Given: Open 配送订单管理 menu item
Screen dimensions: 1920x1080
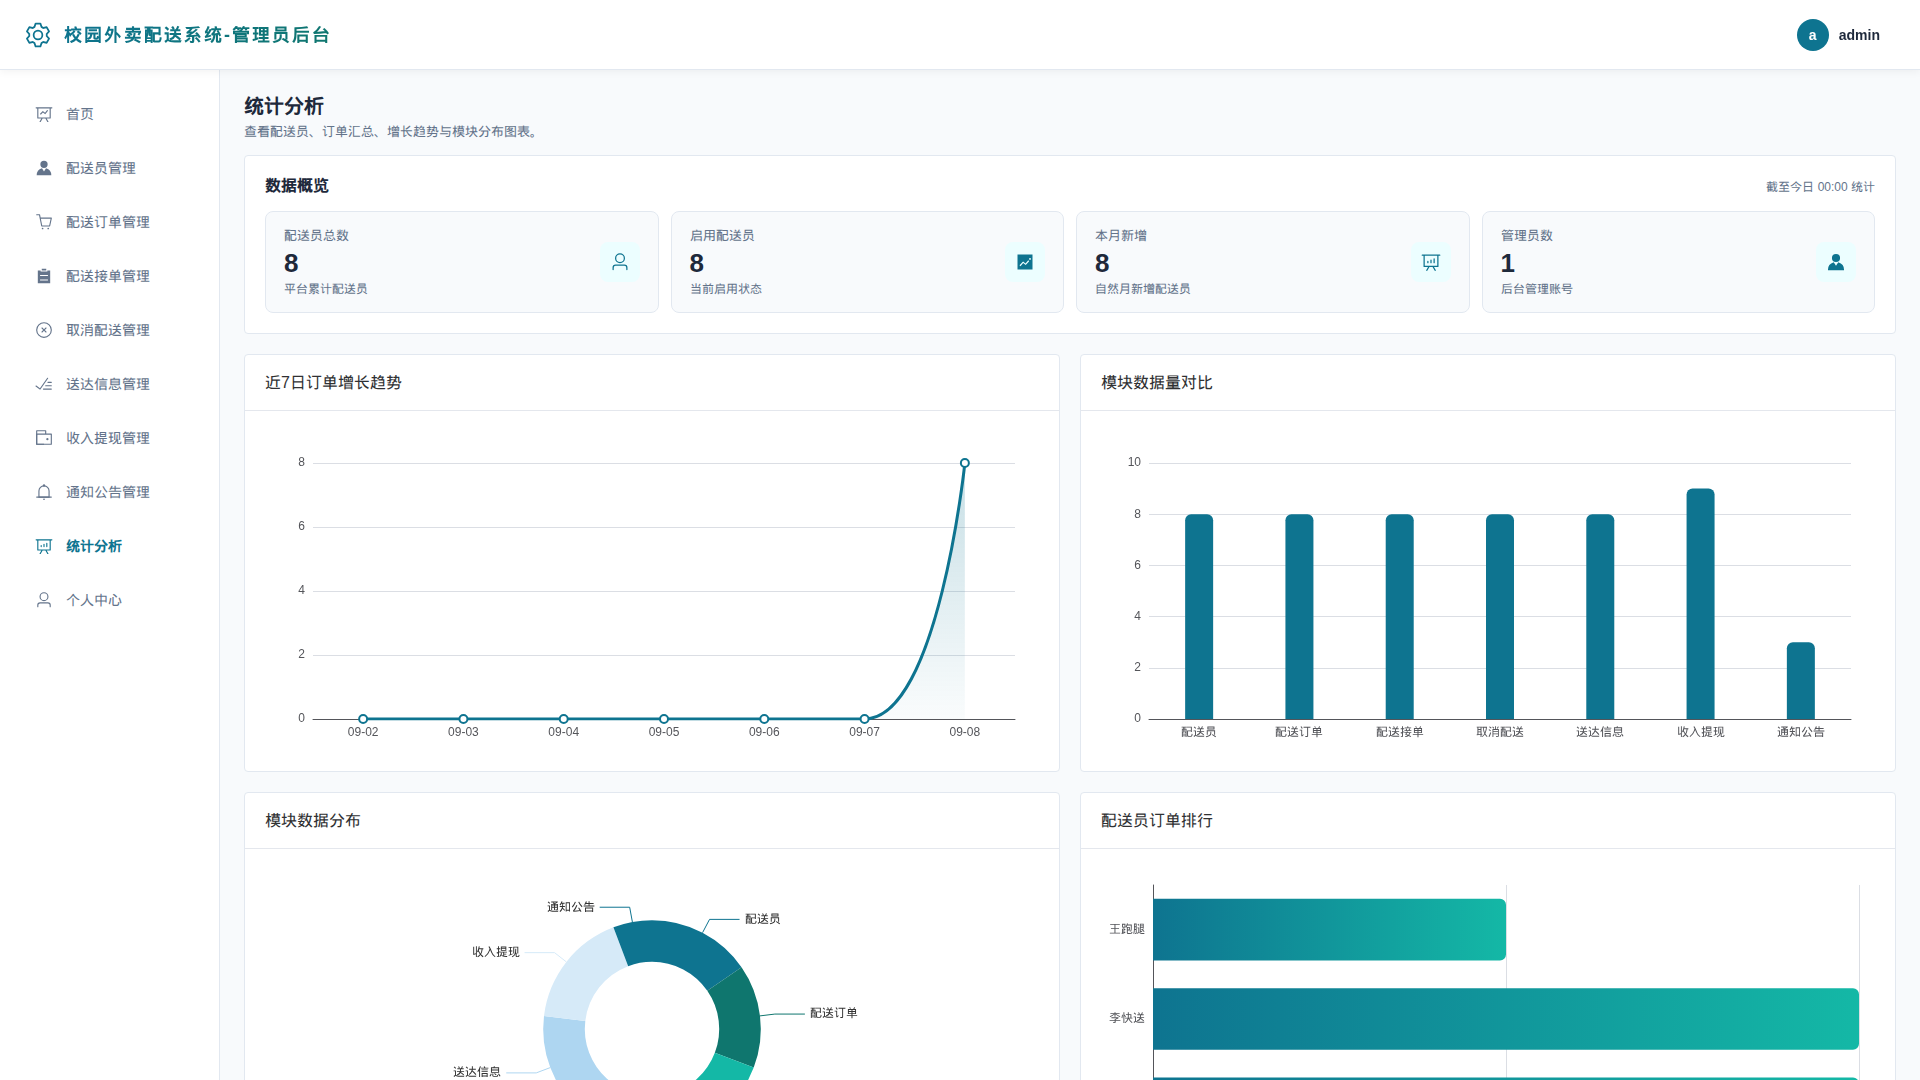Looking at the screenshot, I should point(110,222).
